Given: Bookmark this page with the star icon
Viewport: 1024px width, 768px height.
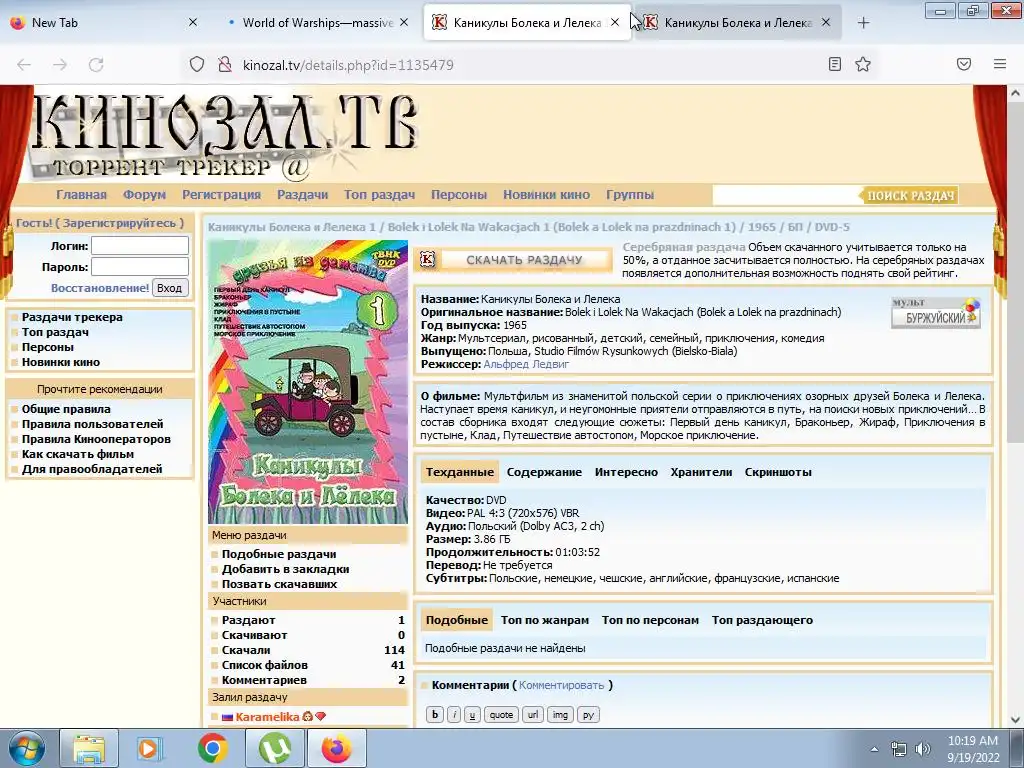Looking at the screenshot, I should (x=863, y=64).
